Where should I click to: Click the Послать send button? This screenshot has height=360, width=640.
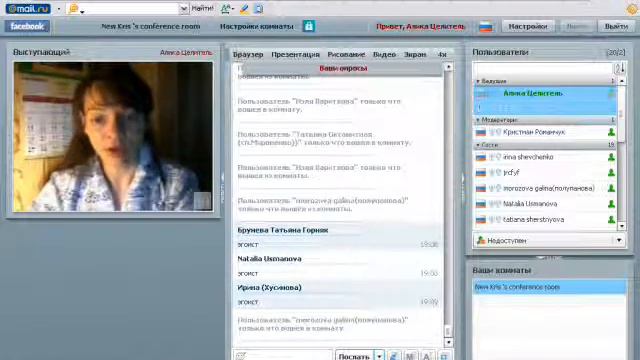point(354,356)
